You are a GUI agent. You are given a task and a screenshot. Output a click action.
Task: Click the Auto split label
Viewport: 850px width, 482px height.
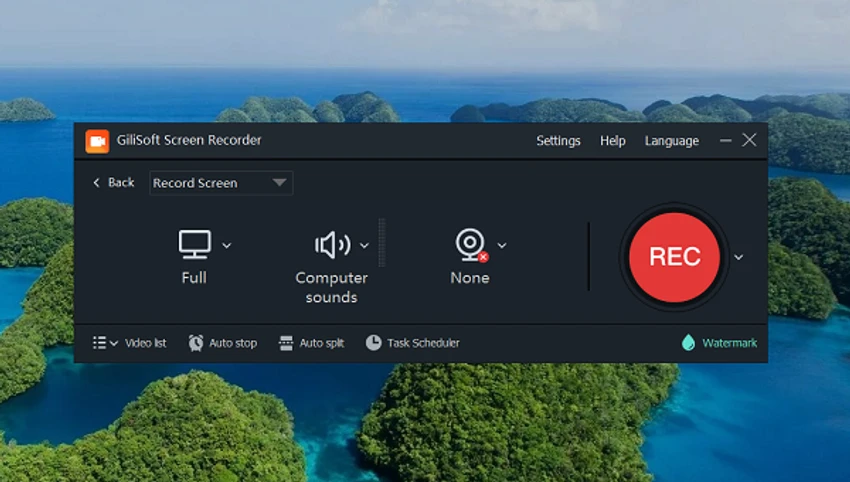[321, 343]
